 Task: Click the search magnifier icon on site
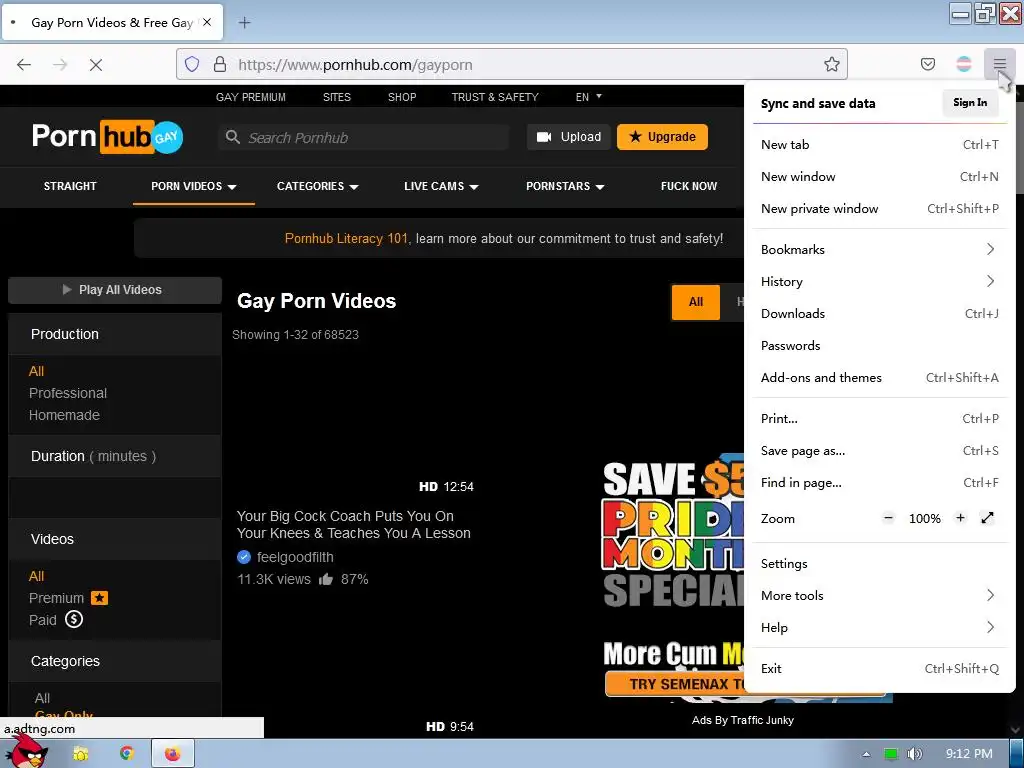(x=232, y=137)
